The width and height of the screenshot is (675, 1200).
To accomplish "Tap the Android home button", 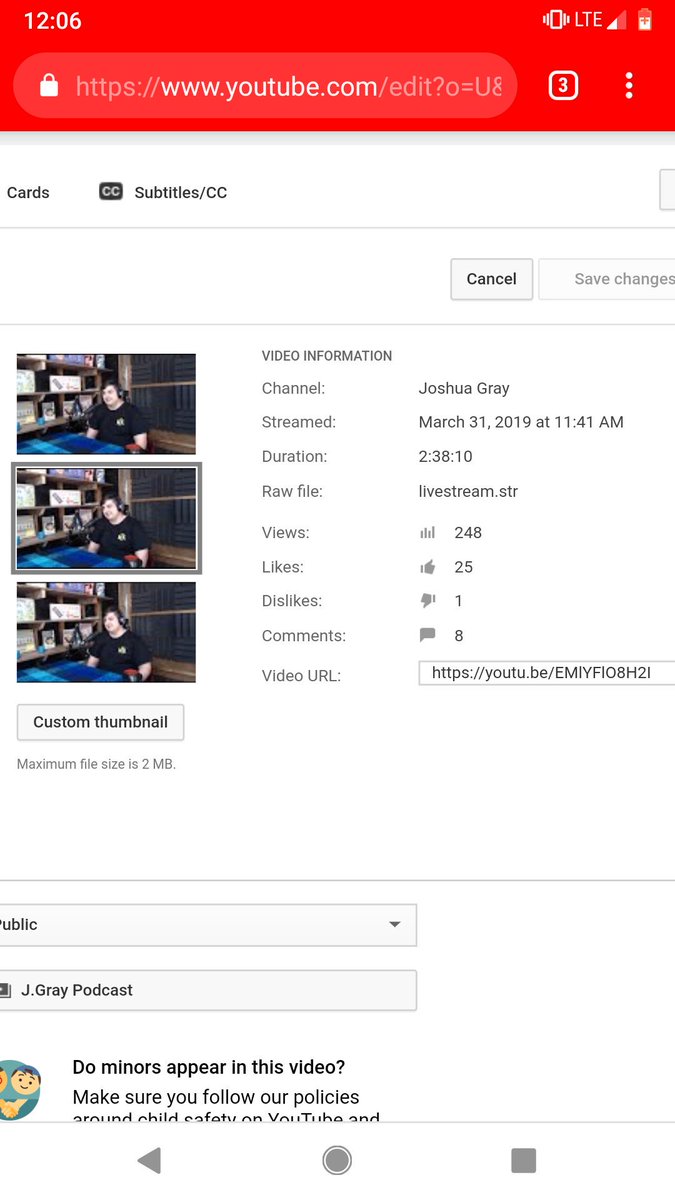I will click(337, 1160).
